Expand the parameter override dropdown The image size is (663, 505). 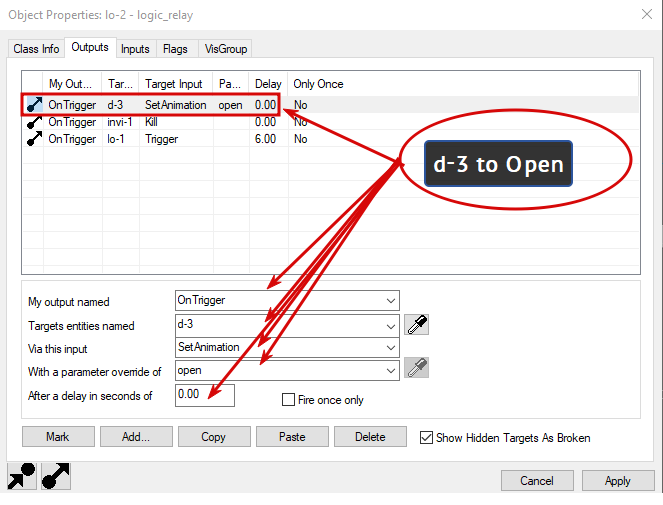pyautogui.click(x=391, y=371)
